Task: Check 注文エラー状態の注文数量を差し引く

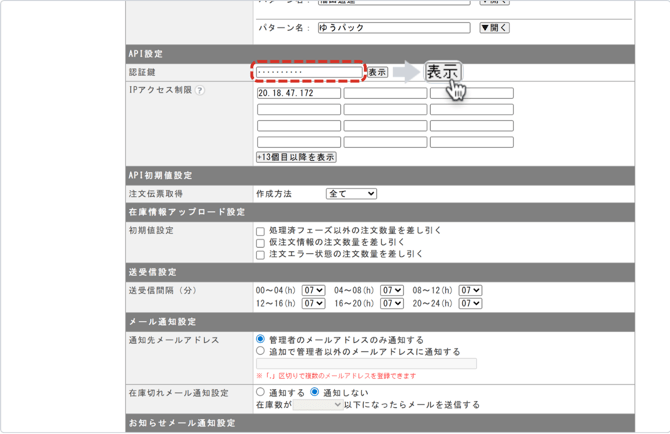Action: click(x=261, y=255)
